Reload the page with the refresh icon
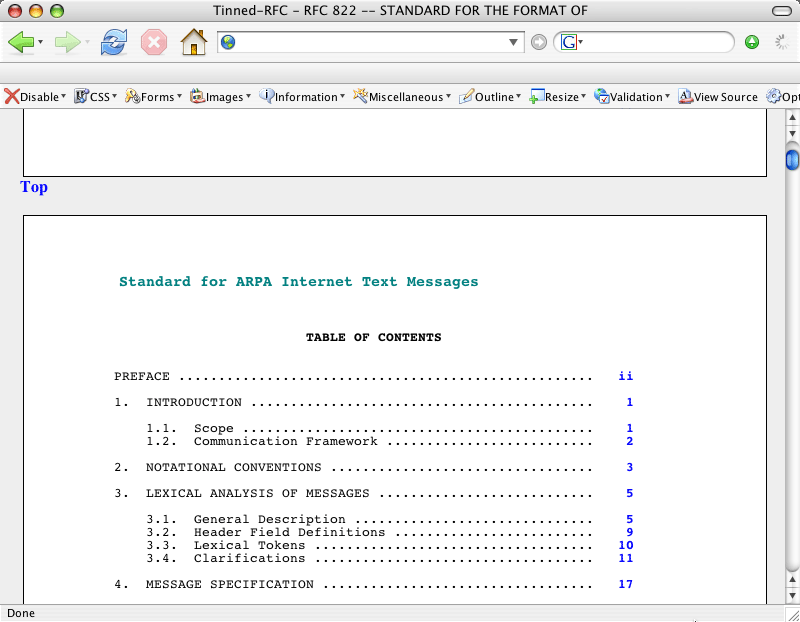The height and width of the screenshot is (622, 800). click(113, 42)
